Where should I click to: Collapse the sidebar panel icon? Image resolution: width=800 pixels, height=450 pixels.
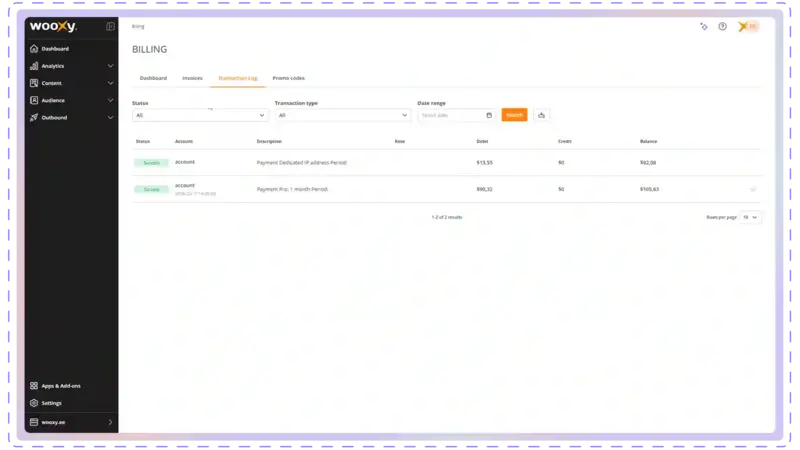click(x=110, y=26)
